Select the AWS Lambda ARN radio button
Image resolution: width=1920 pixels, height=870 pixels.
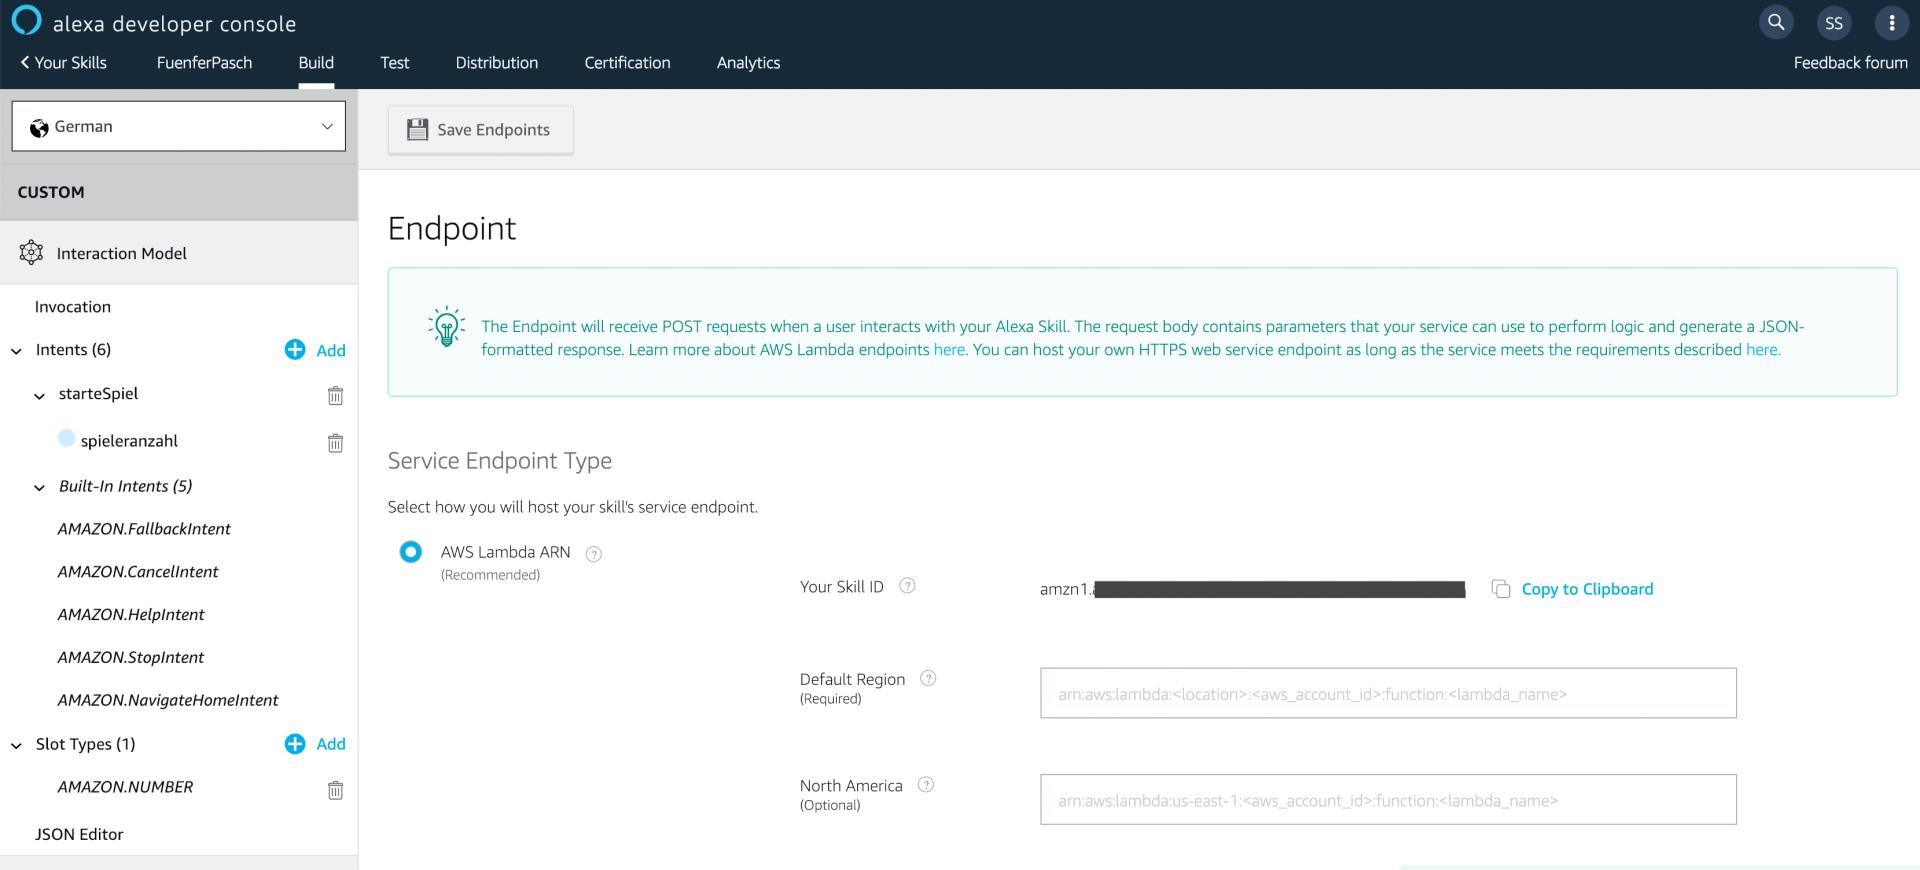(x=410, y=552)
